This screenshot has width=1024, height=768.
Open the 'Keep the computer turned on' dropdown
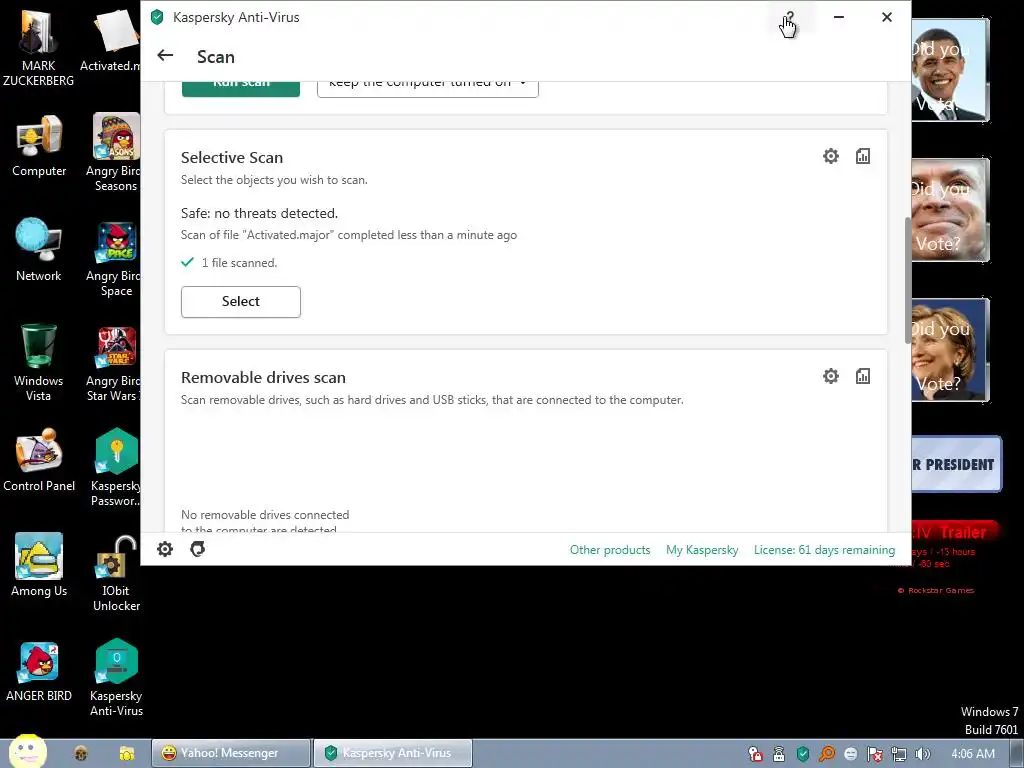(x=428, y=89)
